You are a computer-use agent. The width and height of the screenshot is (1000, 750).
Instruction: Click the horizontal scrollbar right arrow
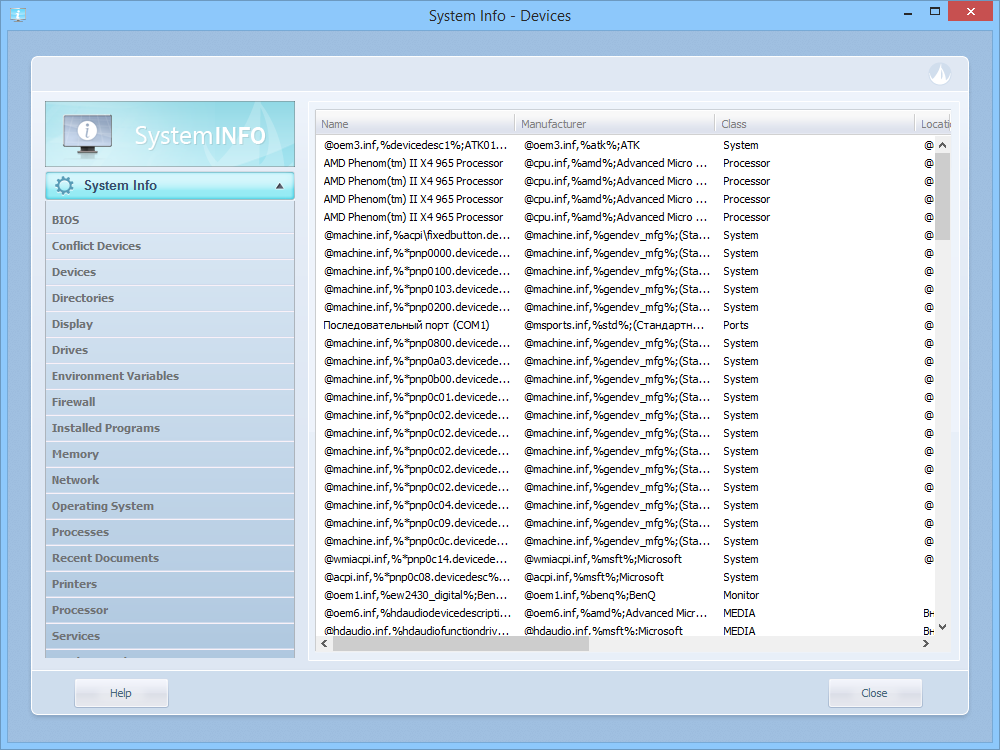point(926,644)
